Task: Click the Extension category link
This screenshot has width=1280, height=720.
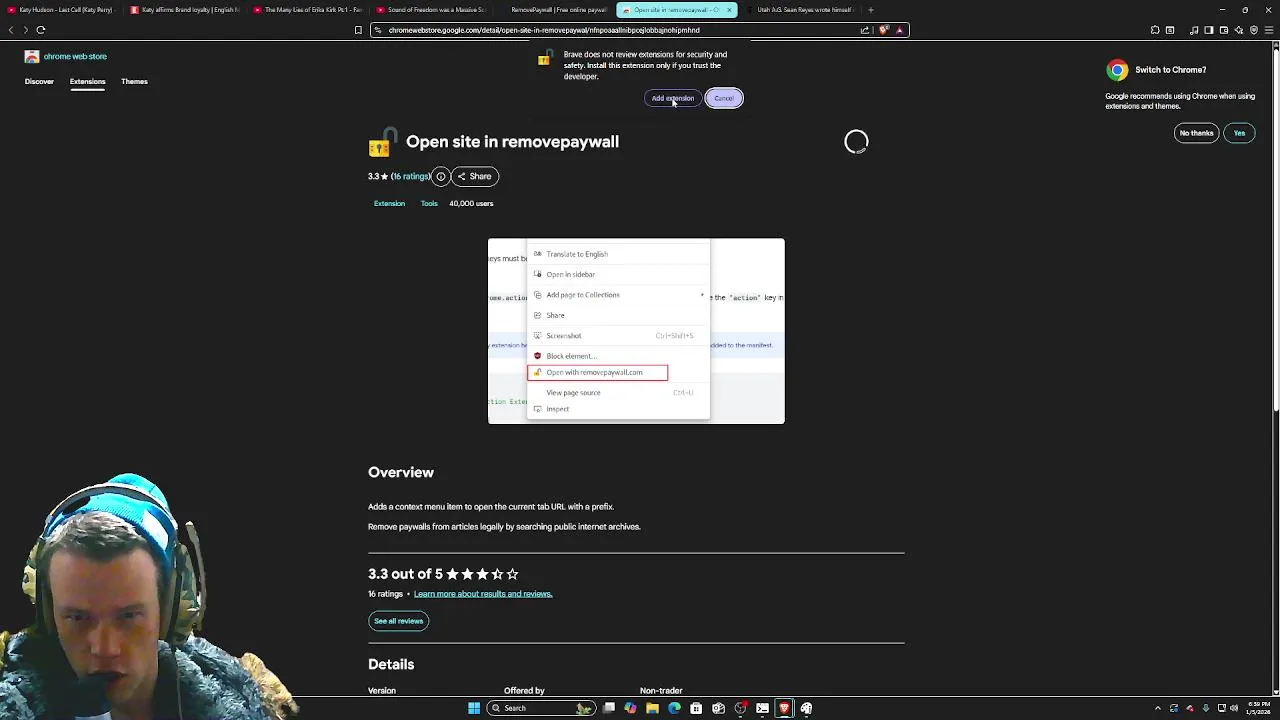Action: pos(389,203)
